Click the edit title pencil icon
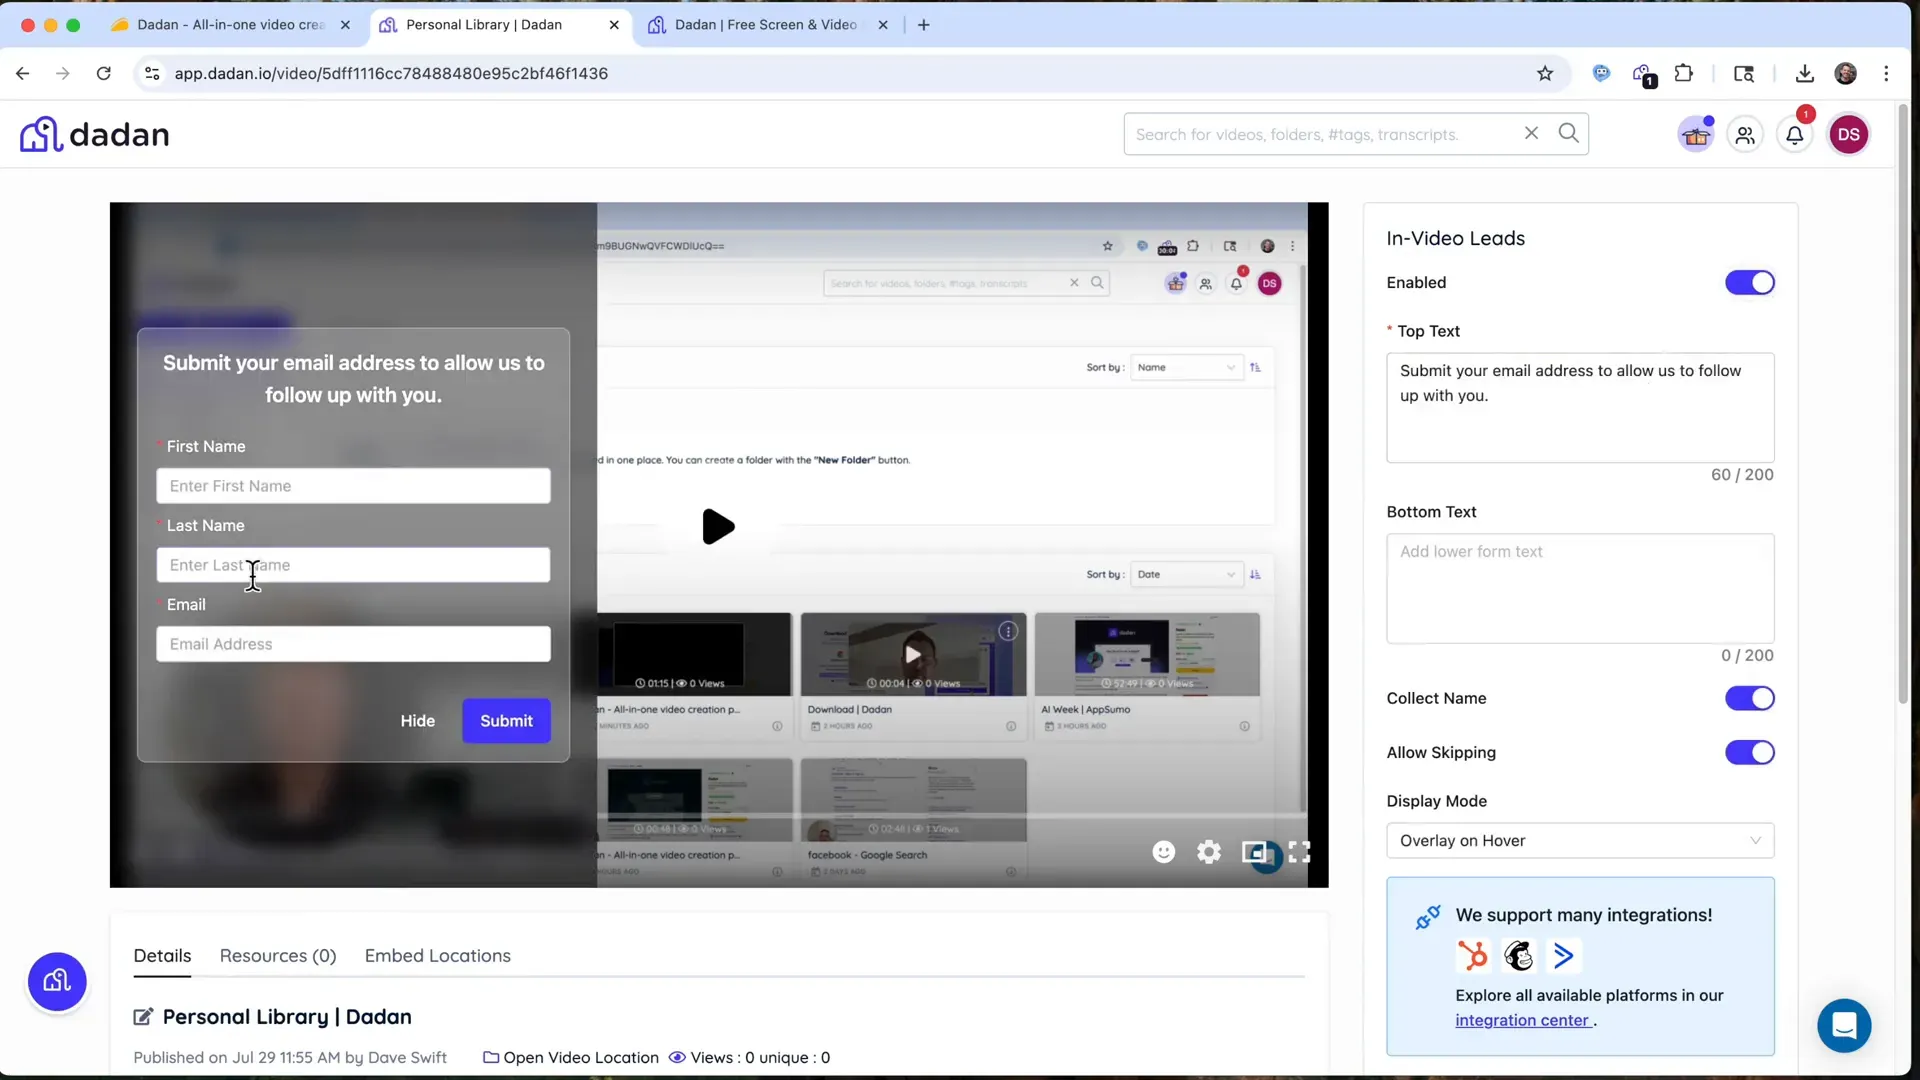Screen dimensions: 1920x1080 (x=143, y=1017)
